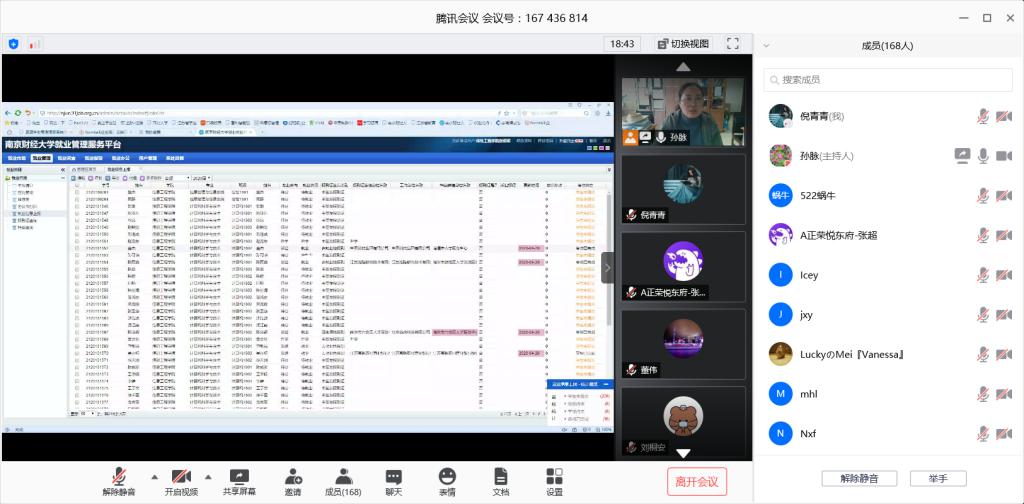This screenshot has height=504, width=1024.
Task: Open the network signal status icon
Action: click(x=35, y=44)
